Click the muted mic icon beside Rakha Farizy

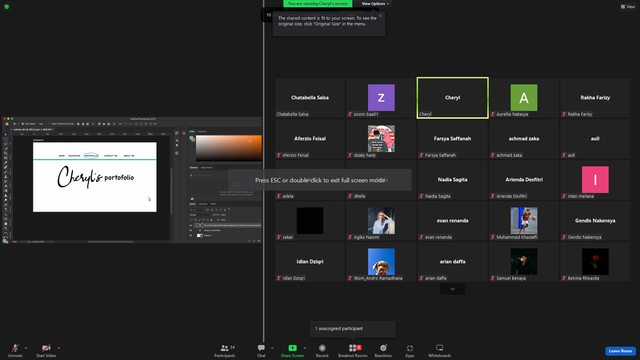click(x=564, y=114)
